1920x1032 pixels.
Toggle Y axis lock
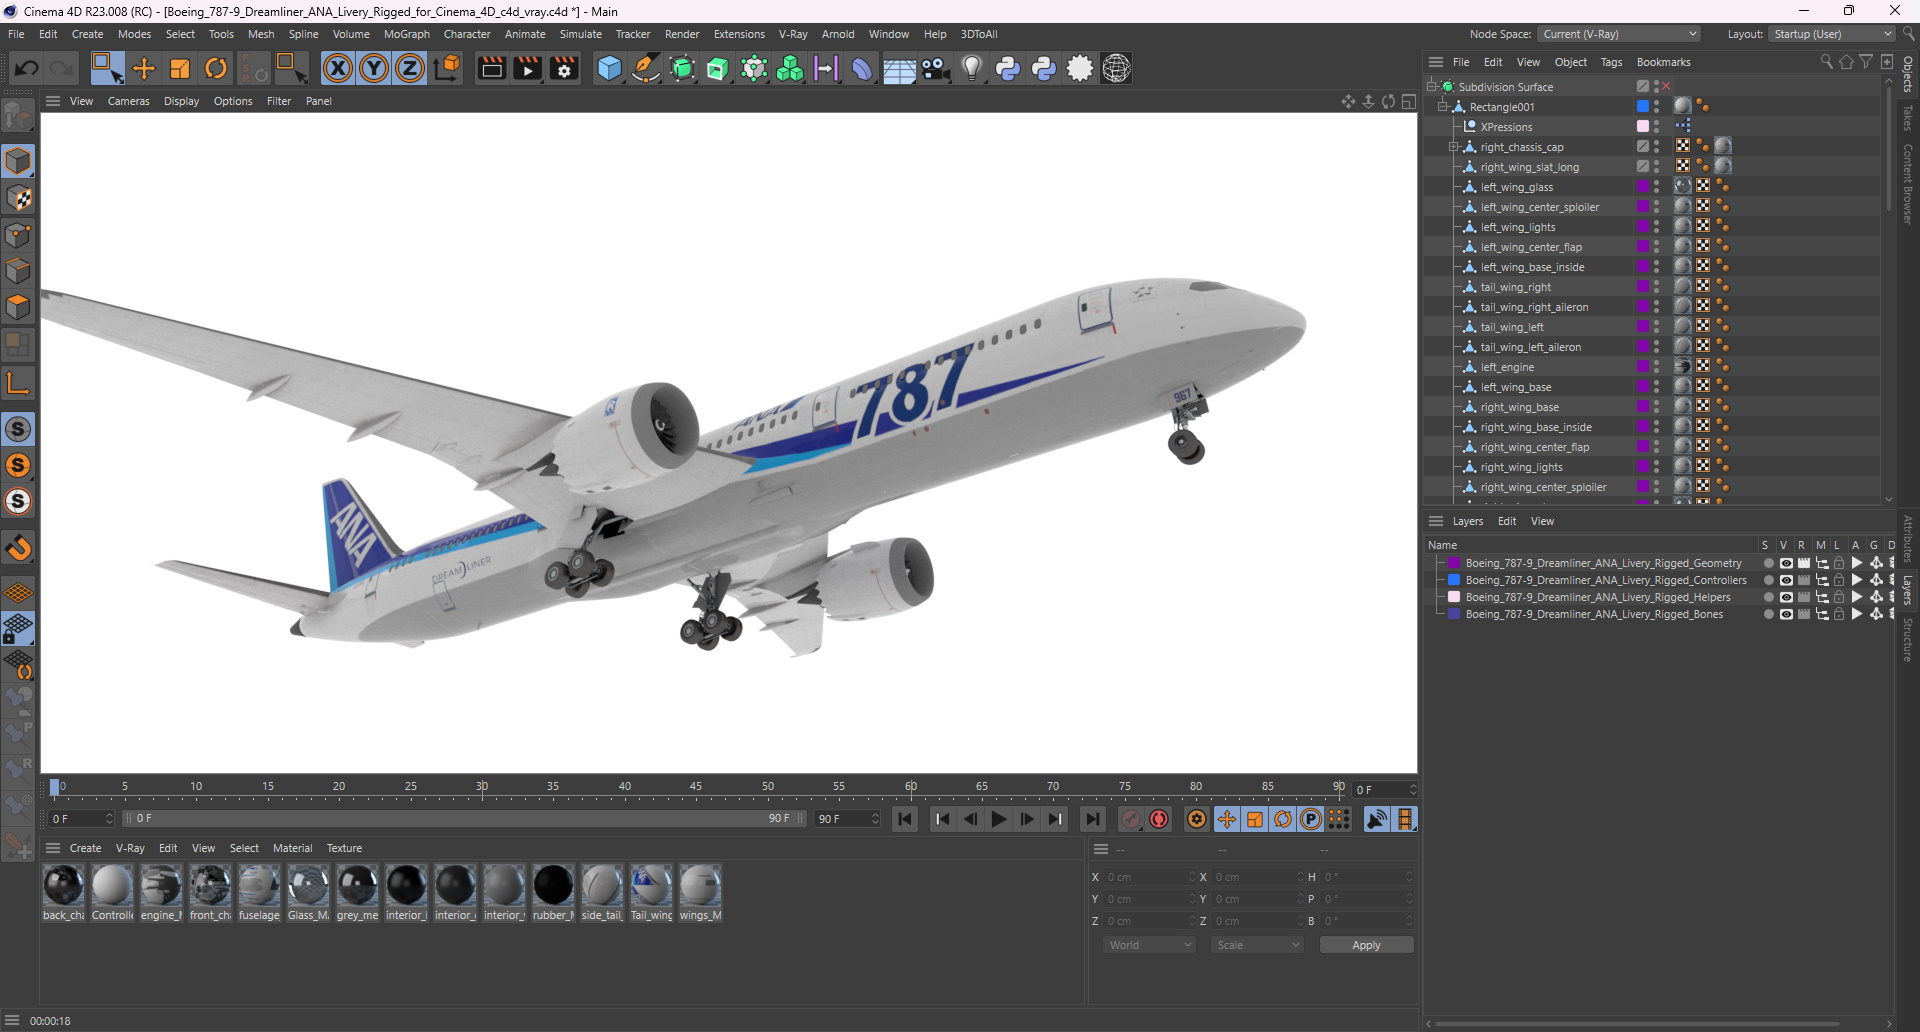click(374, 68)
